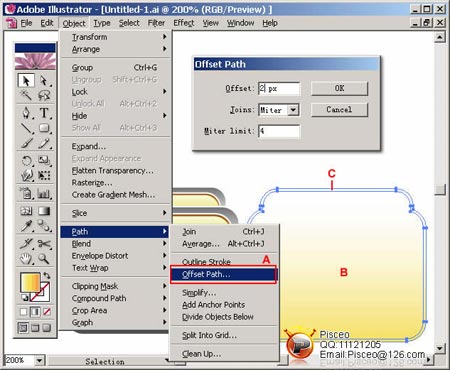
Task: Pick the Scissors tool
Action: pyautogui.click(x=44, y=243)
